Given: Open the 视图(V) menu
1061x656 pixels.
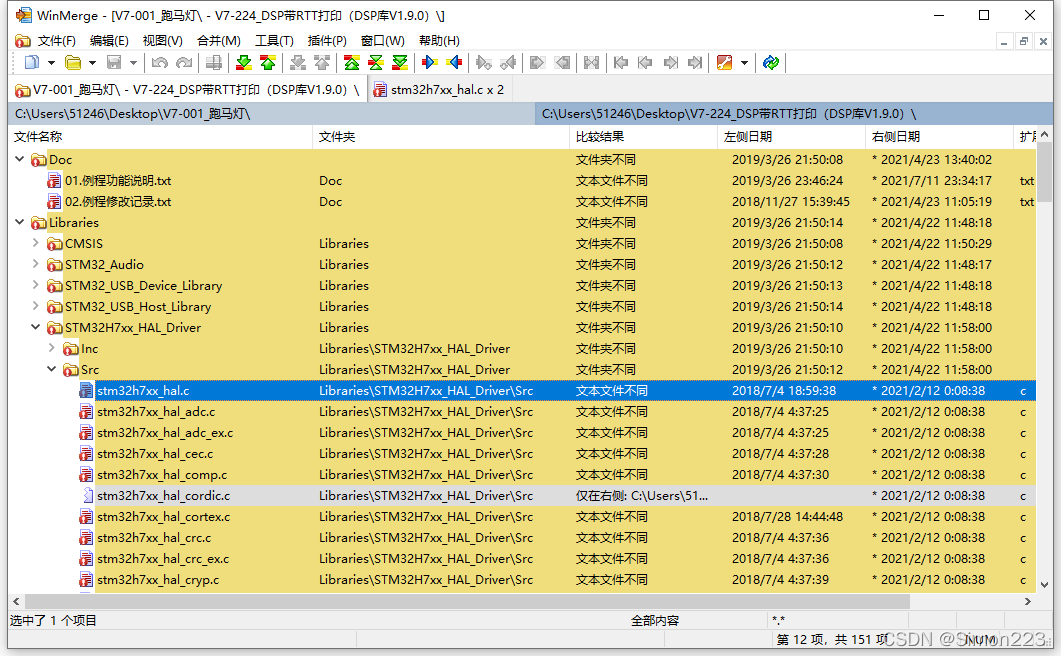Looking at the screenshot, I should (x=162, y=41).
